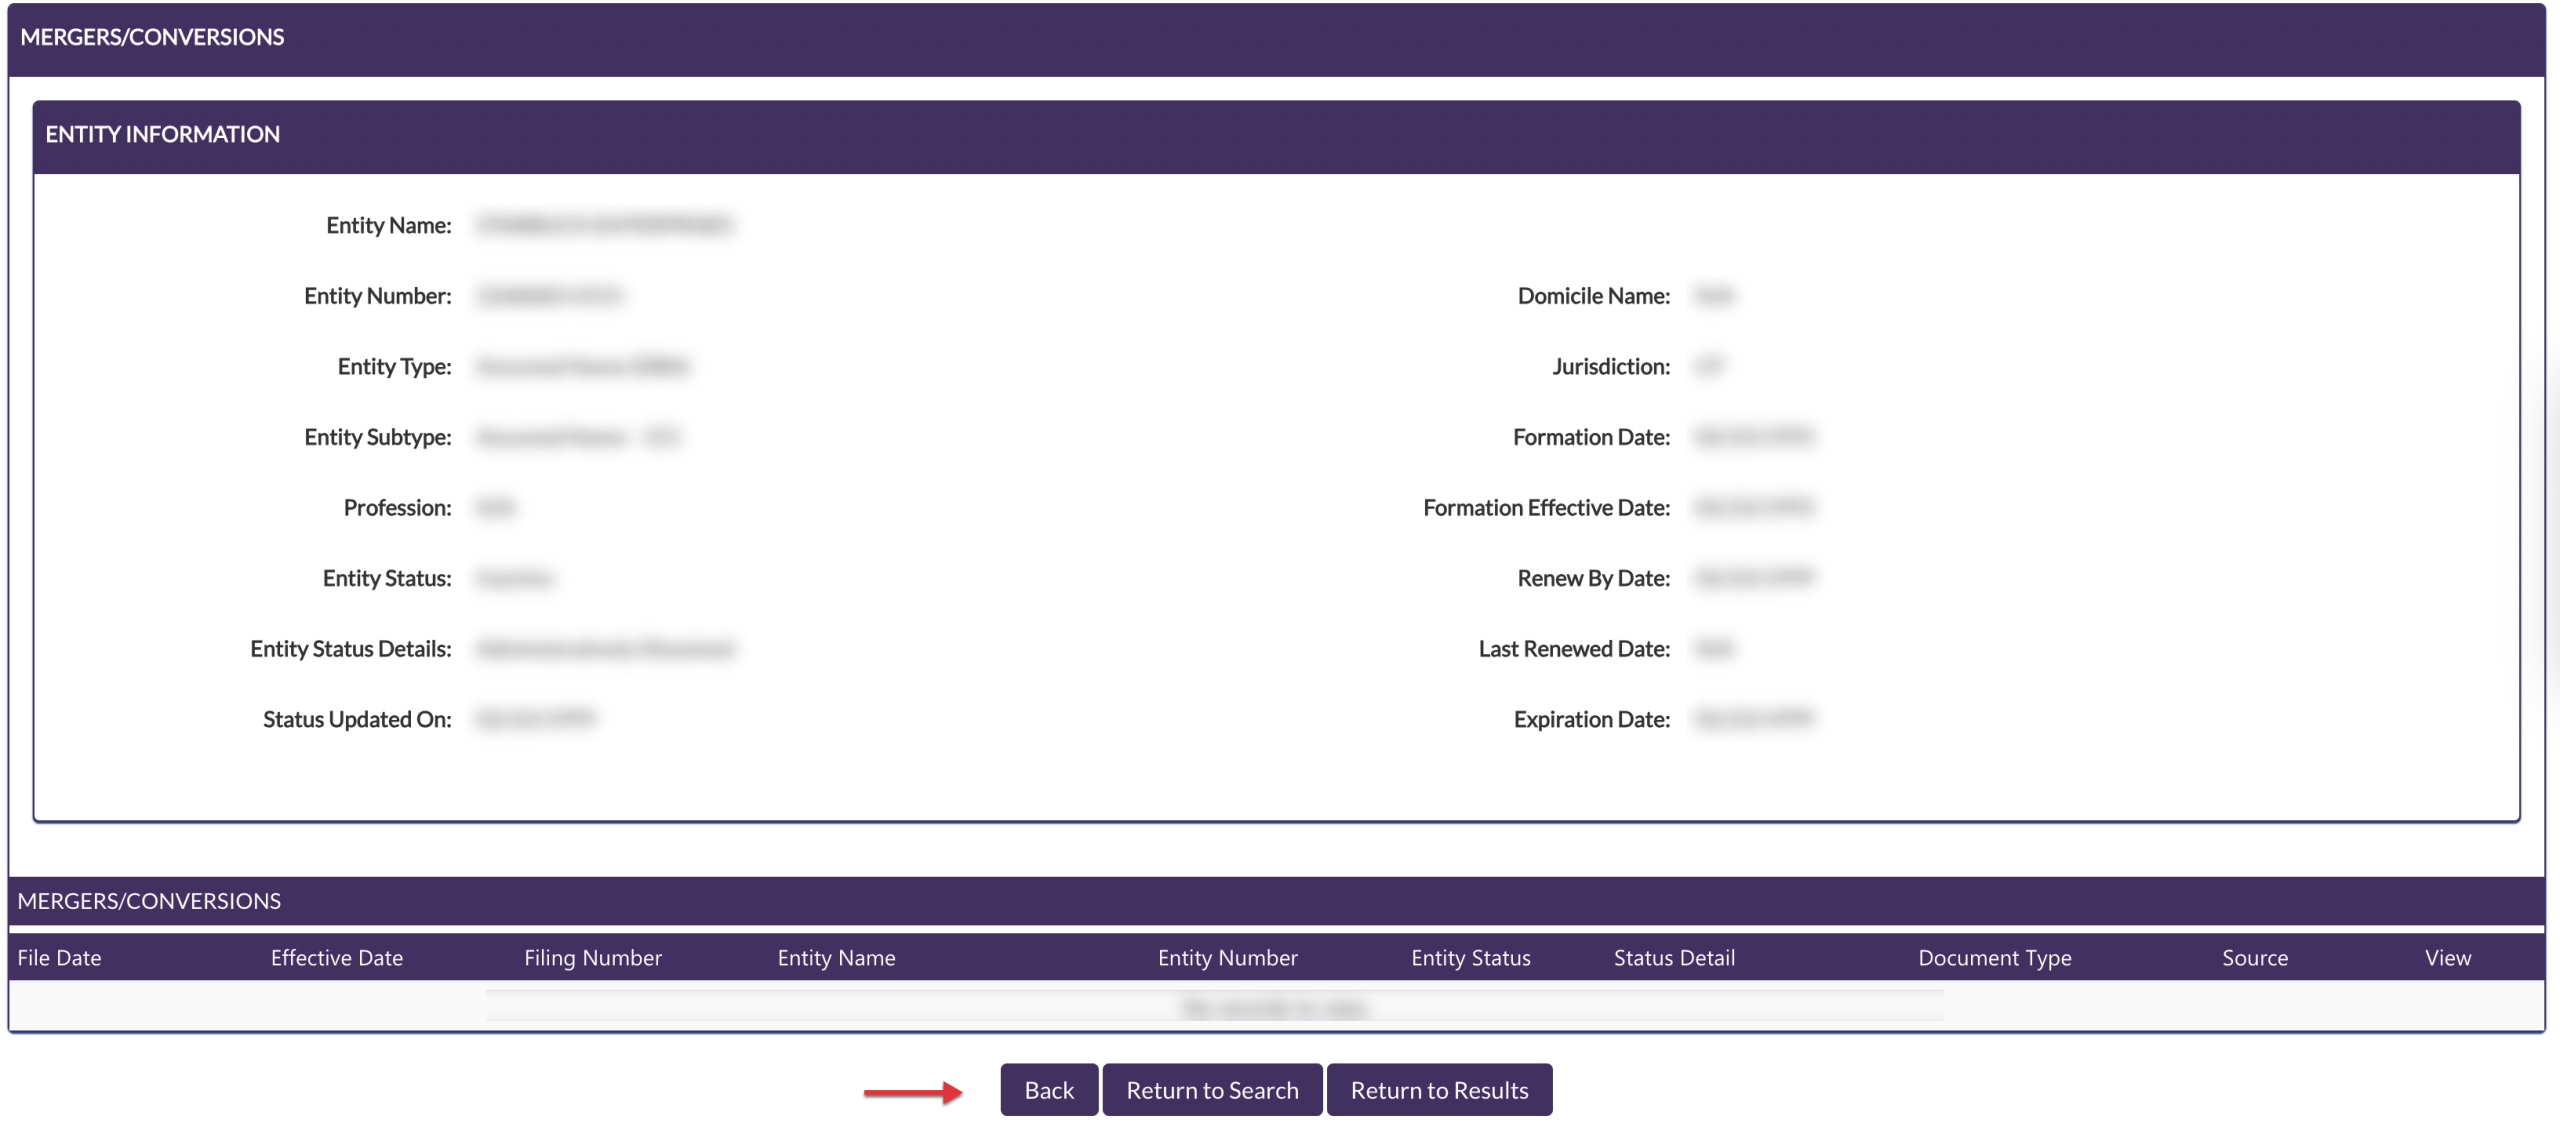This screenshot has height=1134, width=2560.
Task: Click the Filing Number column header
Action: click(592, 958)
